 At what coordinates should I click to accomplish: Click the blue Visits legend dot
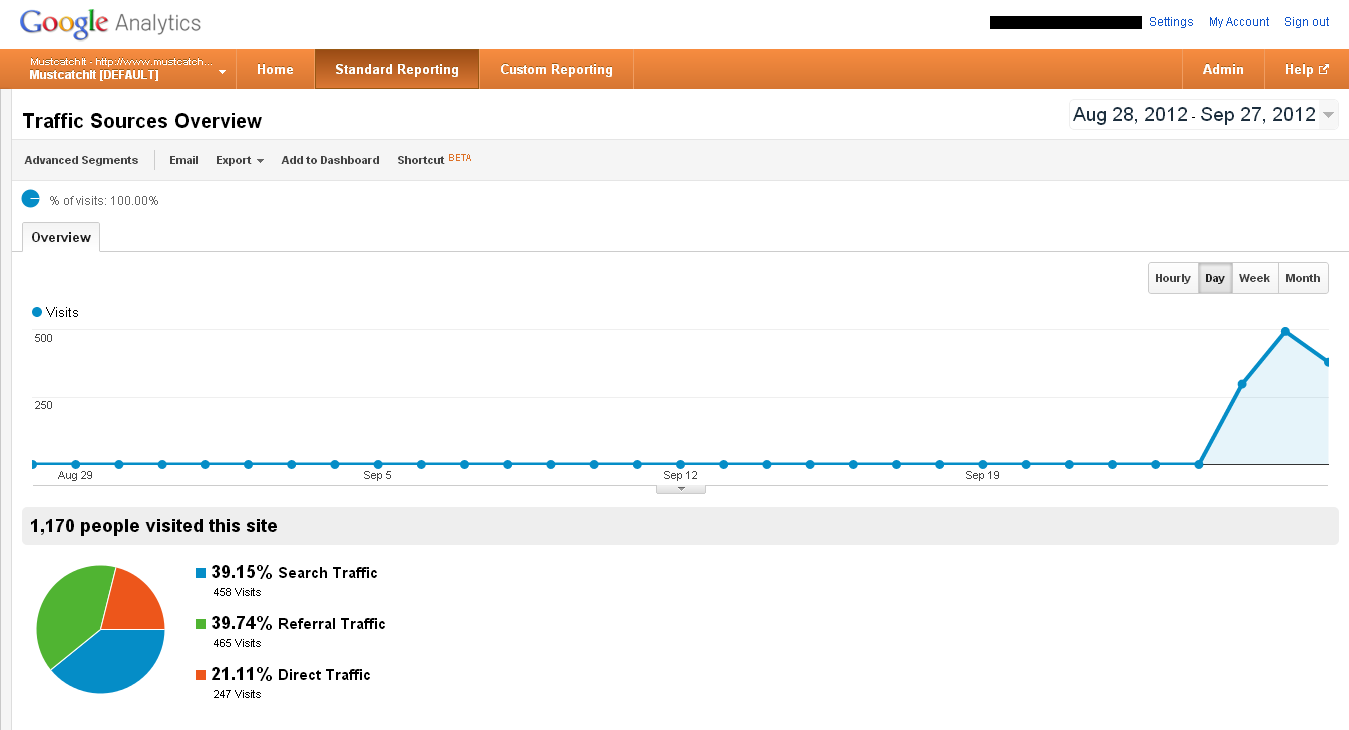[x=37, y=312]
